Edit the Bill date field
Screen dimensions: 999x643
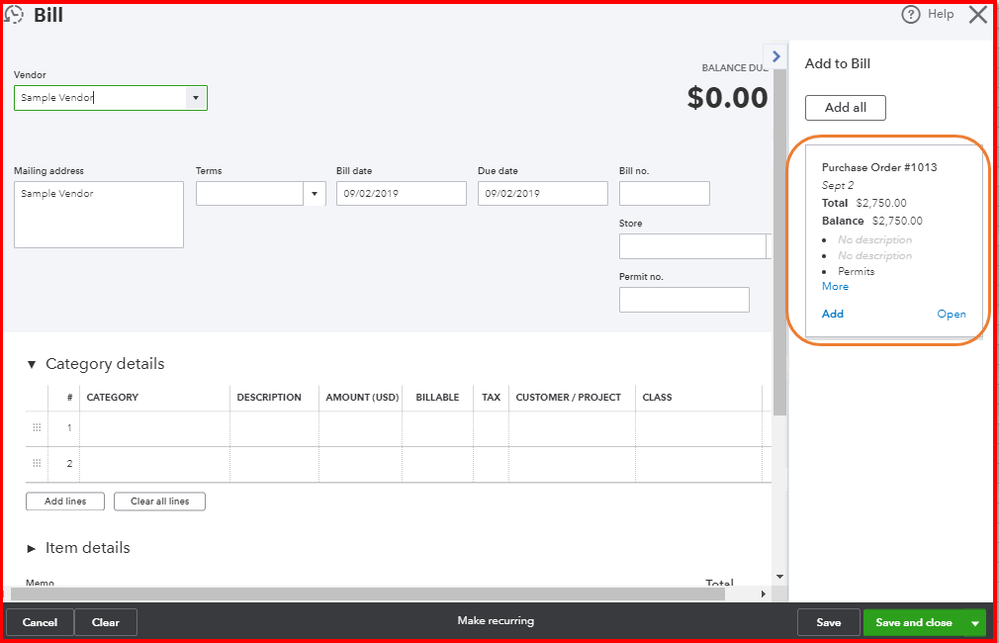click(401, 194)
